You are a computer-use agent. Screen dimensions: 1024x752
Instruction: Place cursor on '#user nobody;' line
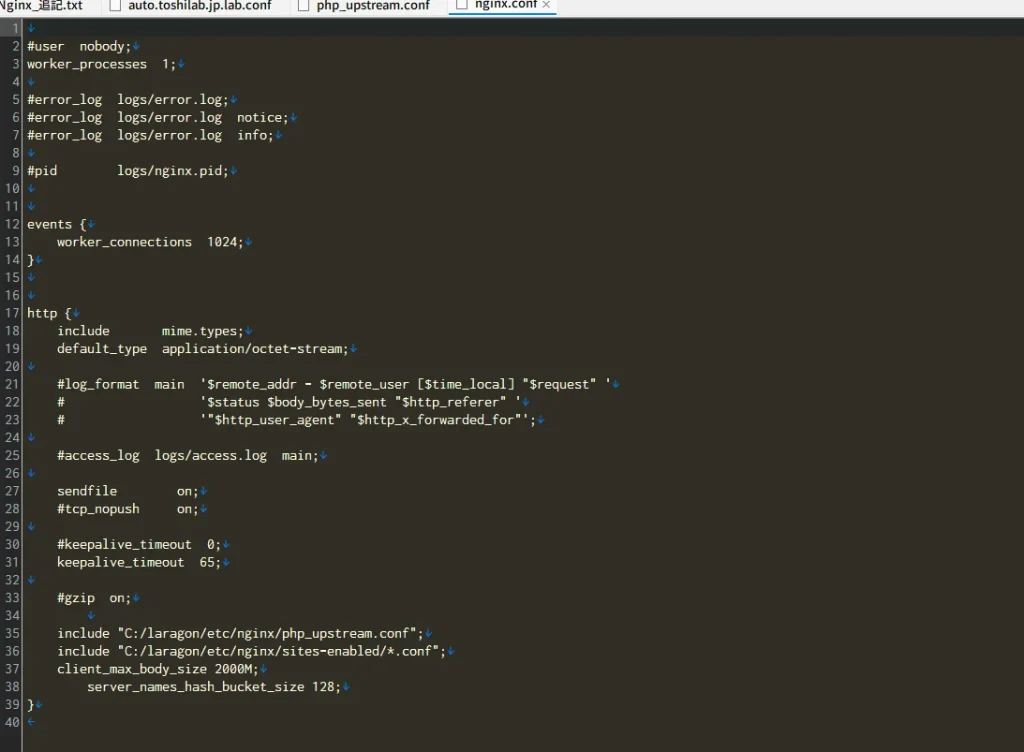(78, 46)
